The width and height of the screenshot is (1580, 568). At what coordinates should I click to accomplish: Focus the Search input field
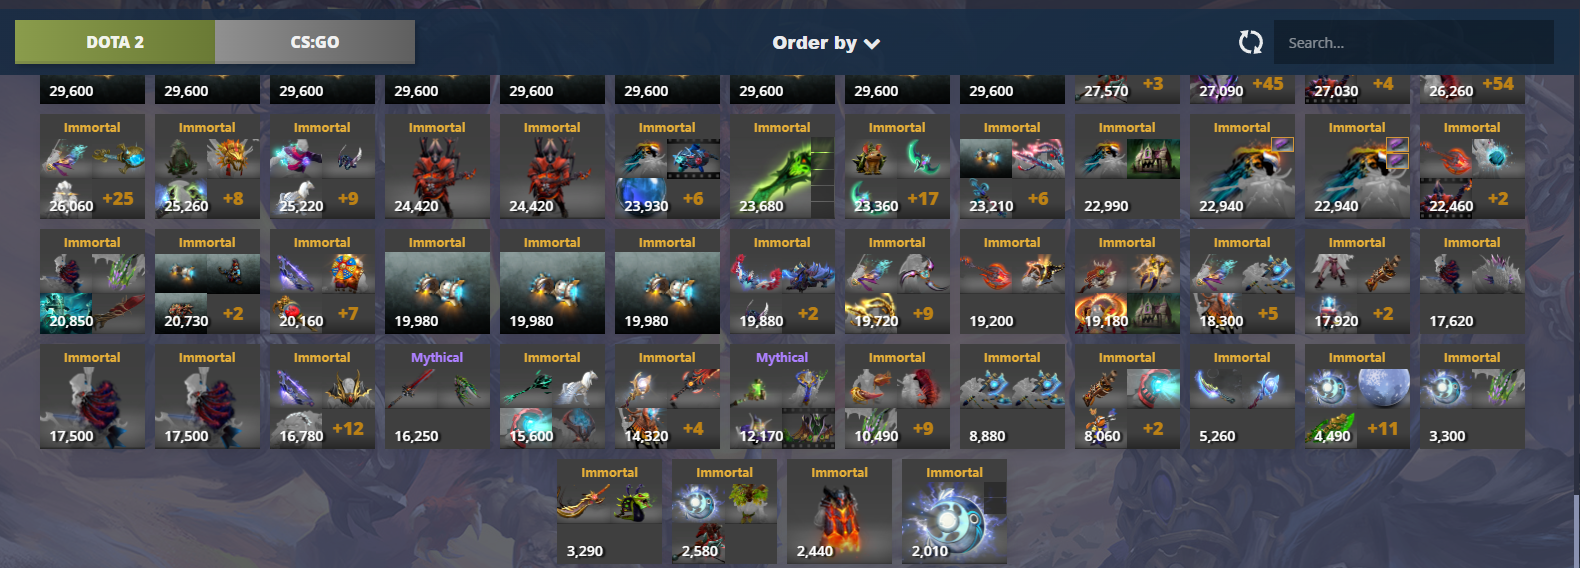(x=1414, y=42)
